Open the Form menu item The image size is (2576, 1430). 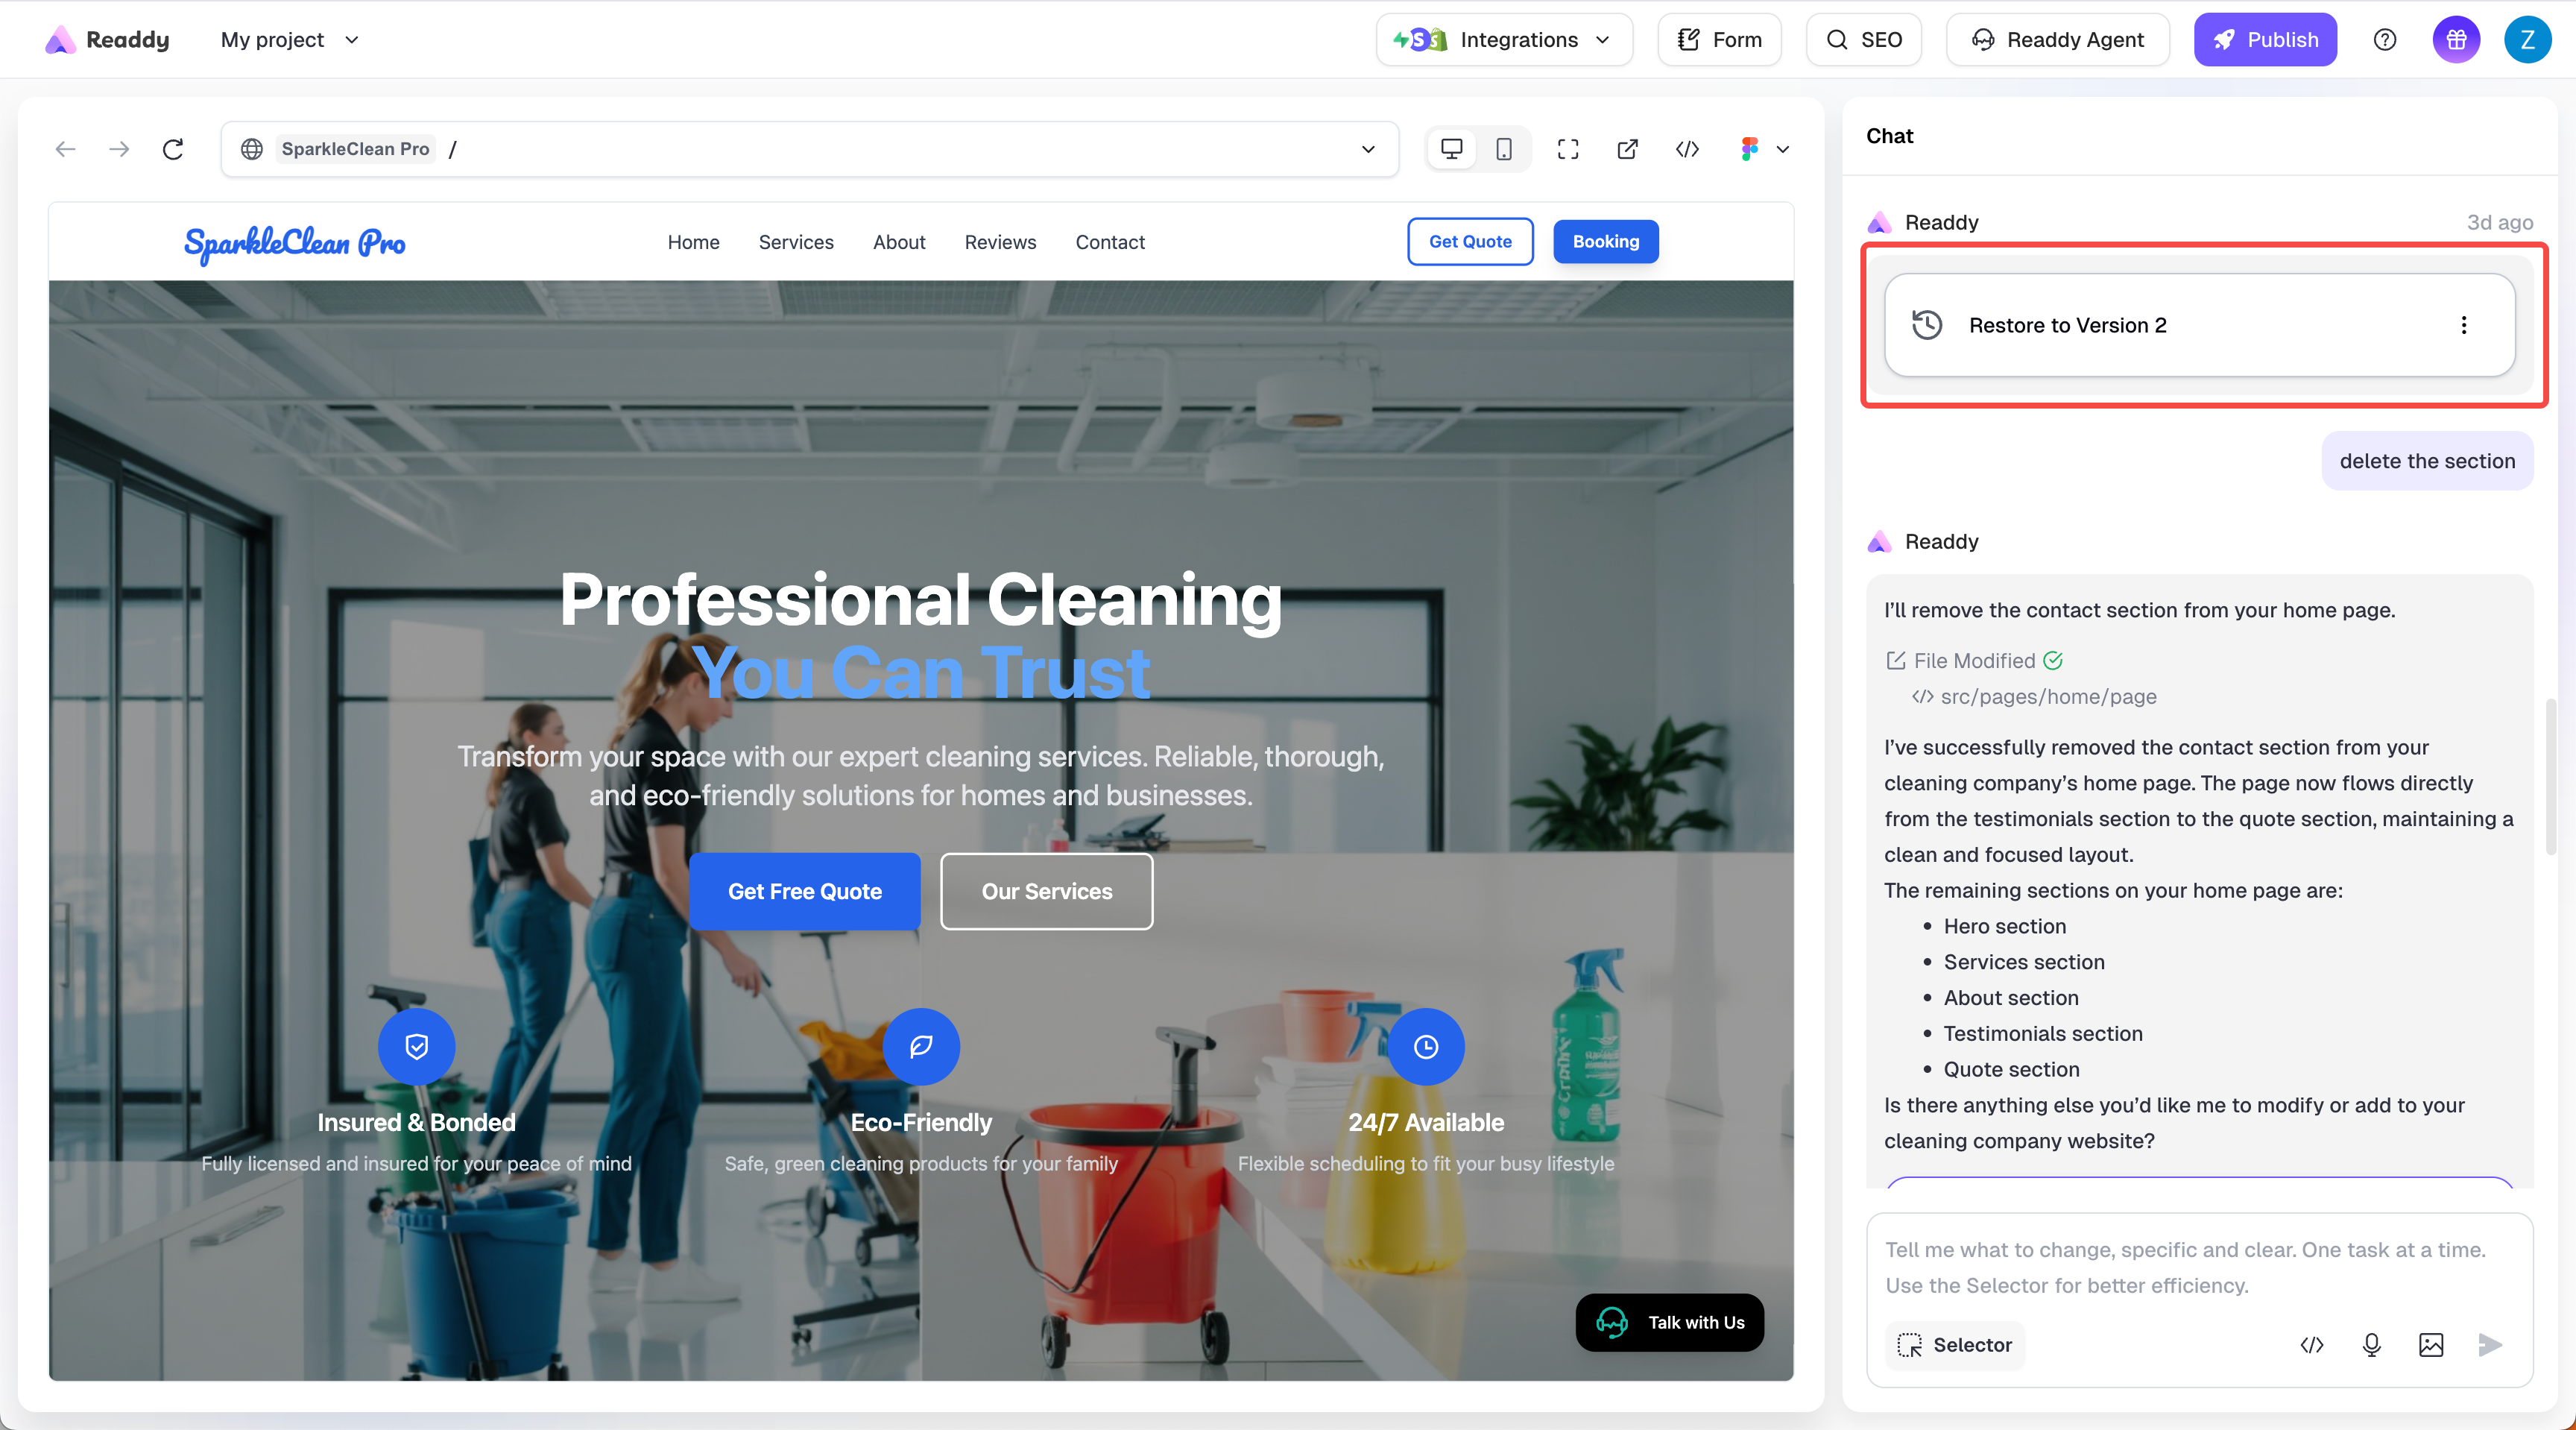(x=1719, y=40)
